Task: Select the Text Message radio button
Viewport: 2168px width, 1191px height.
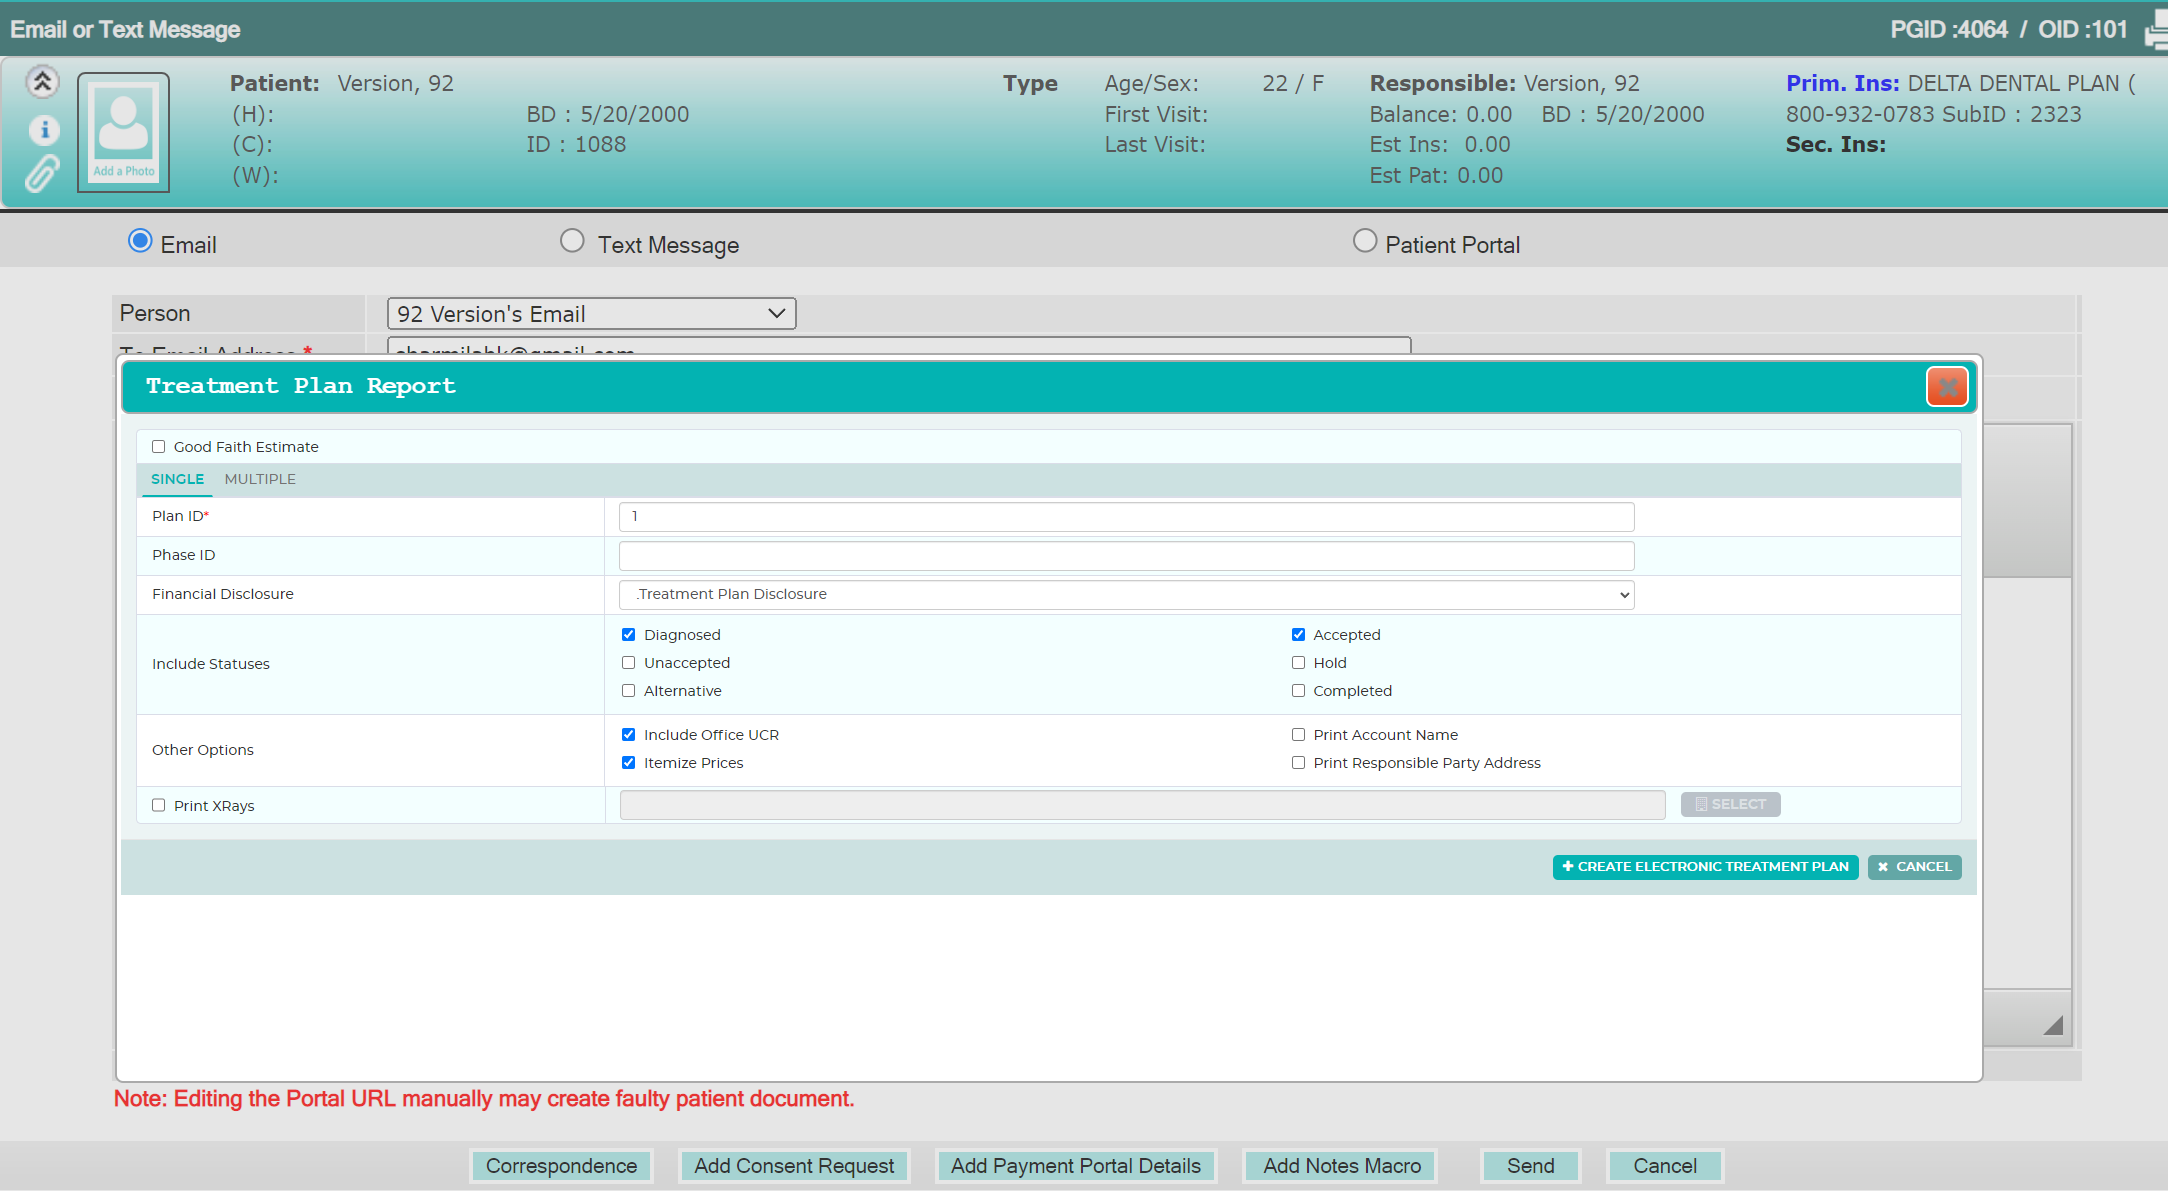Action: tap(572, 241)
